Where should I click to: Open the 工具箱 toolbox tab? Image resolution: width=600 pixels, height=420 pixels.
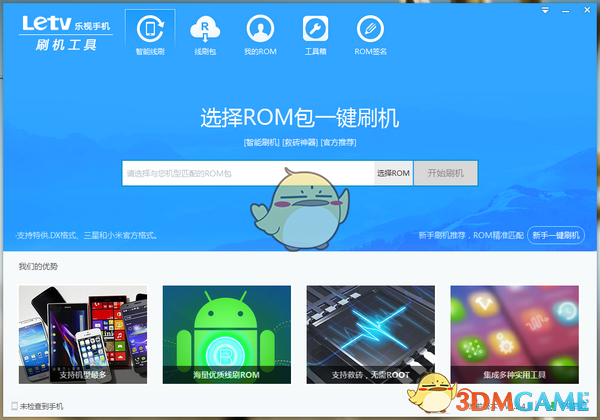pos(315,35)
